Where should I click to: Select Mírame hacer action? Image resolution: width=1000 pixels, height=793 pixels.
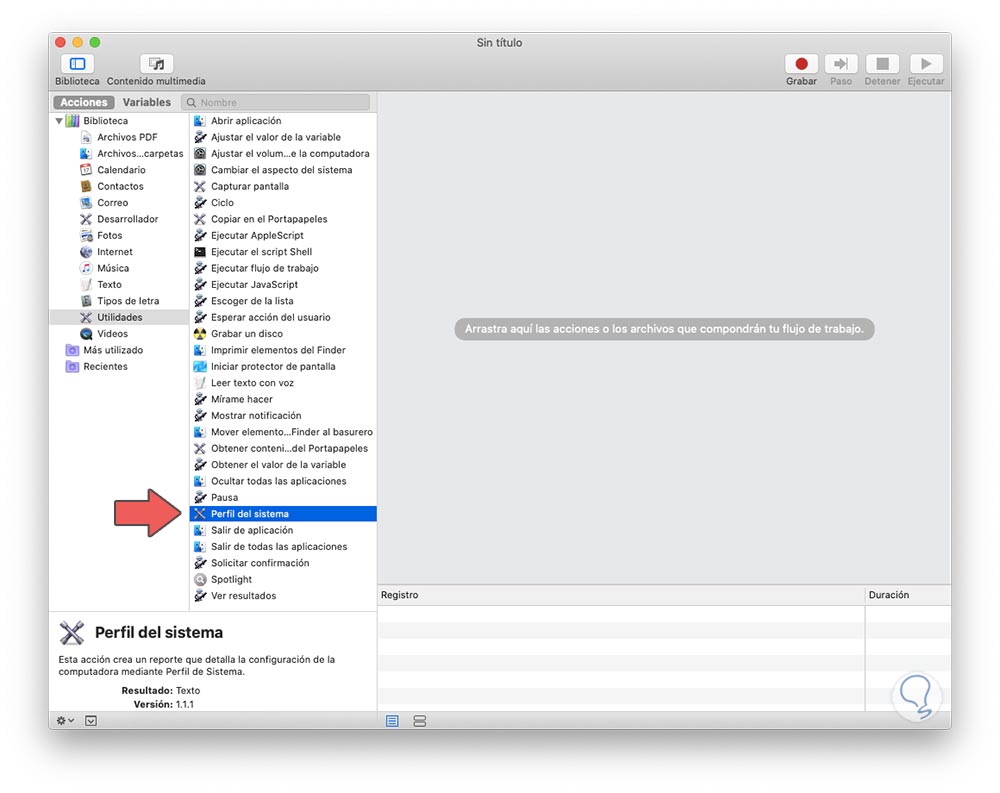283,399
